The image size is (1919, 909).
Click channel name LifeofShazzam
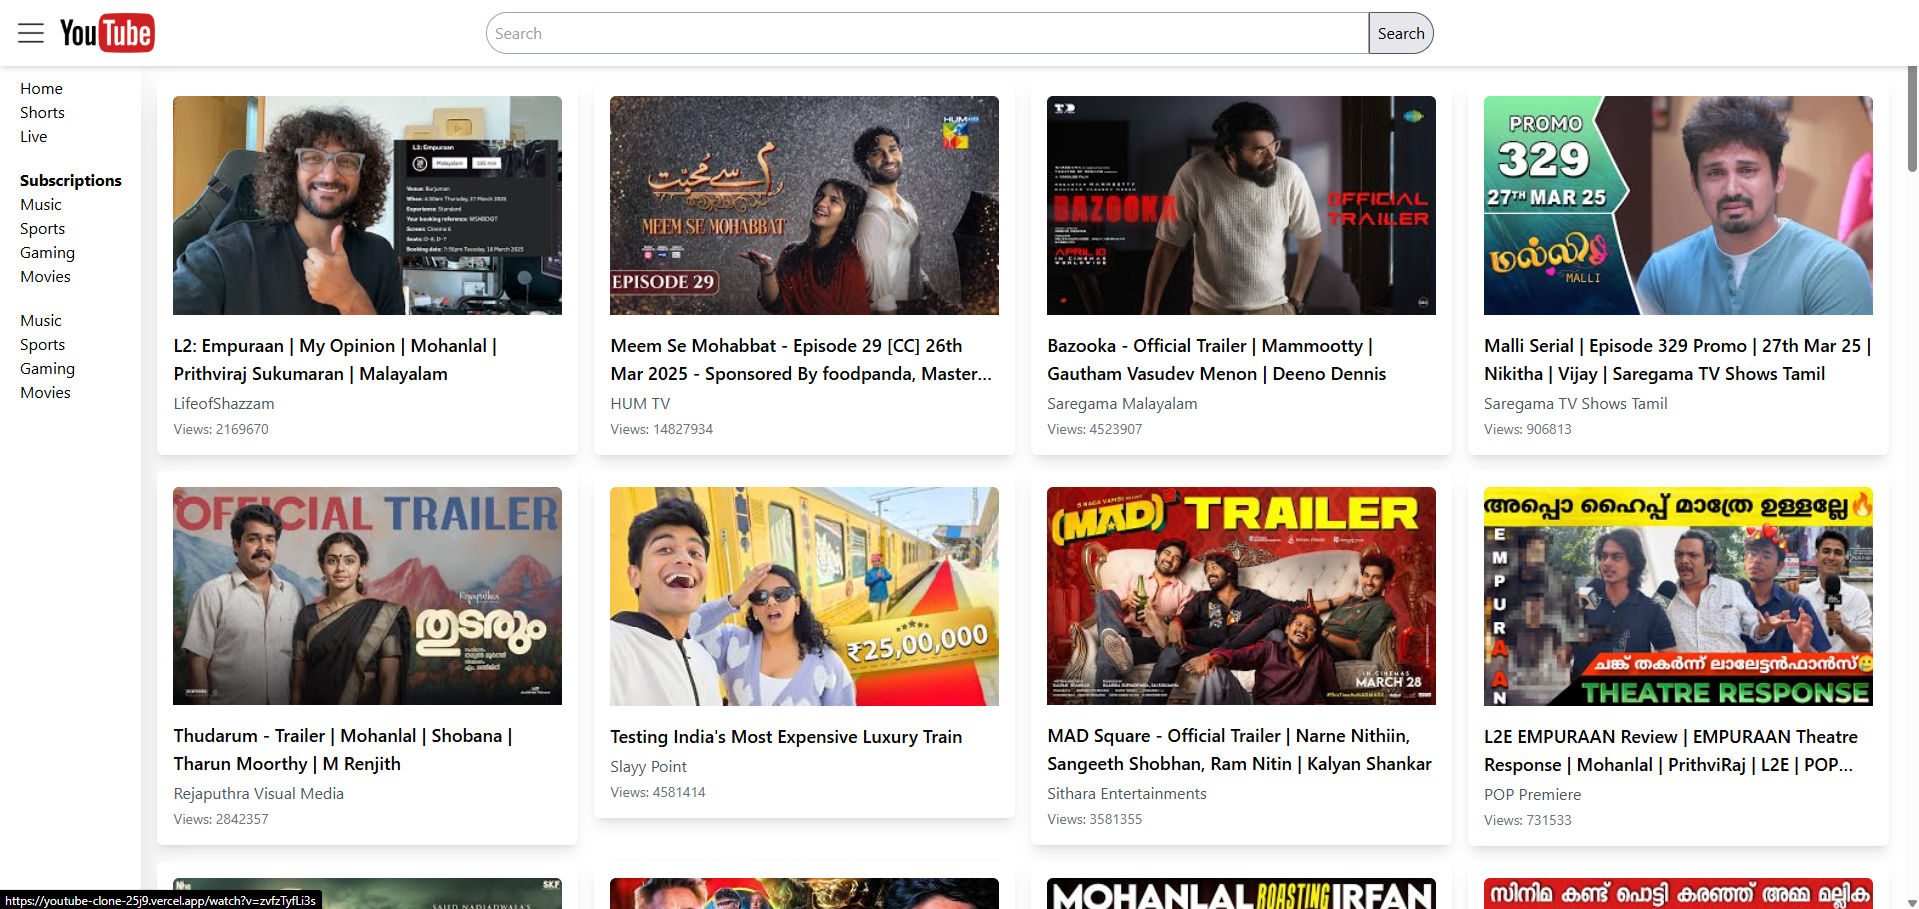coord(224,404)
